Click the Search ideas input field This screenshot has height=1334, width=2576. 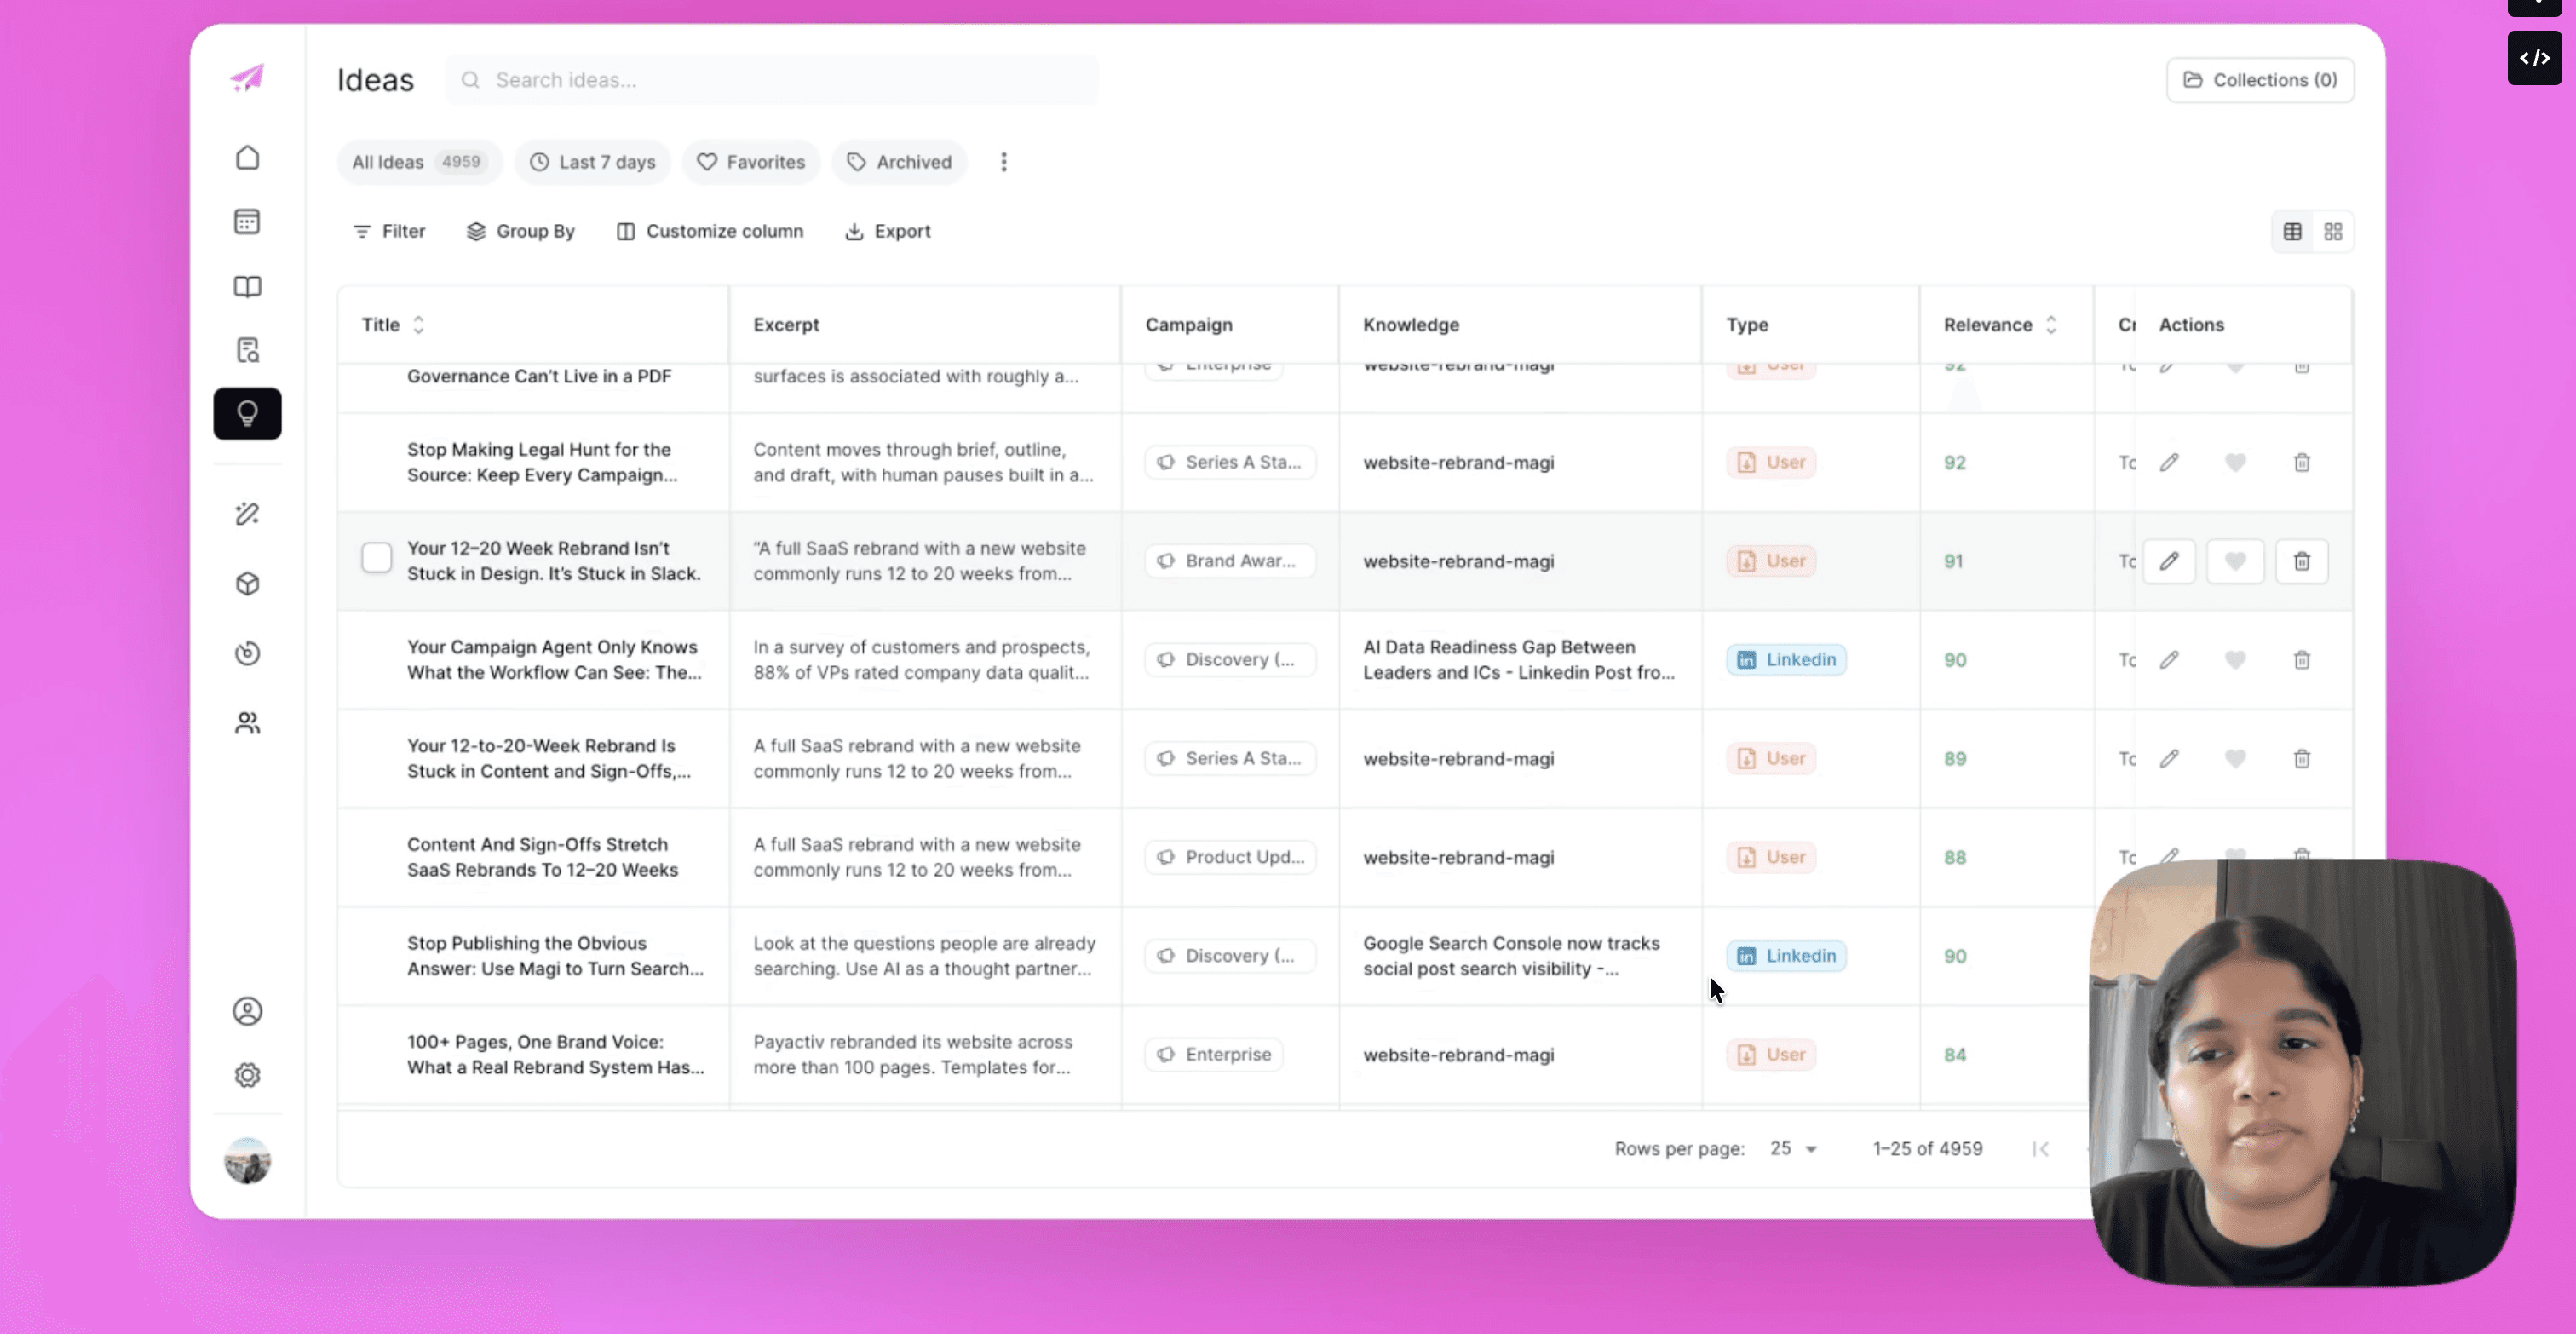point(771,80)
